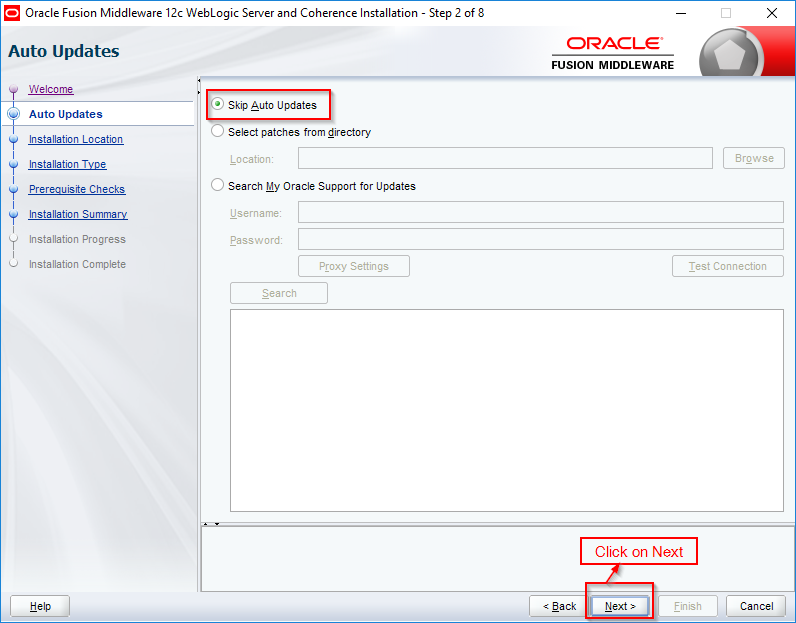Click the Oracle installer title bar icon
This screenshot has height=623, width=796.
(x=12, y=13)
